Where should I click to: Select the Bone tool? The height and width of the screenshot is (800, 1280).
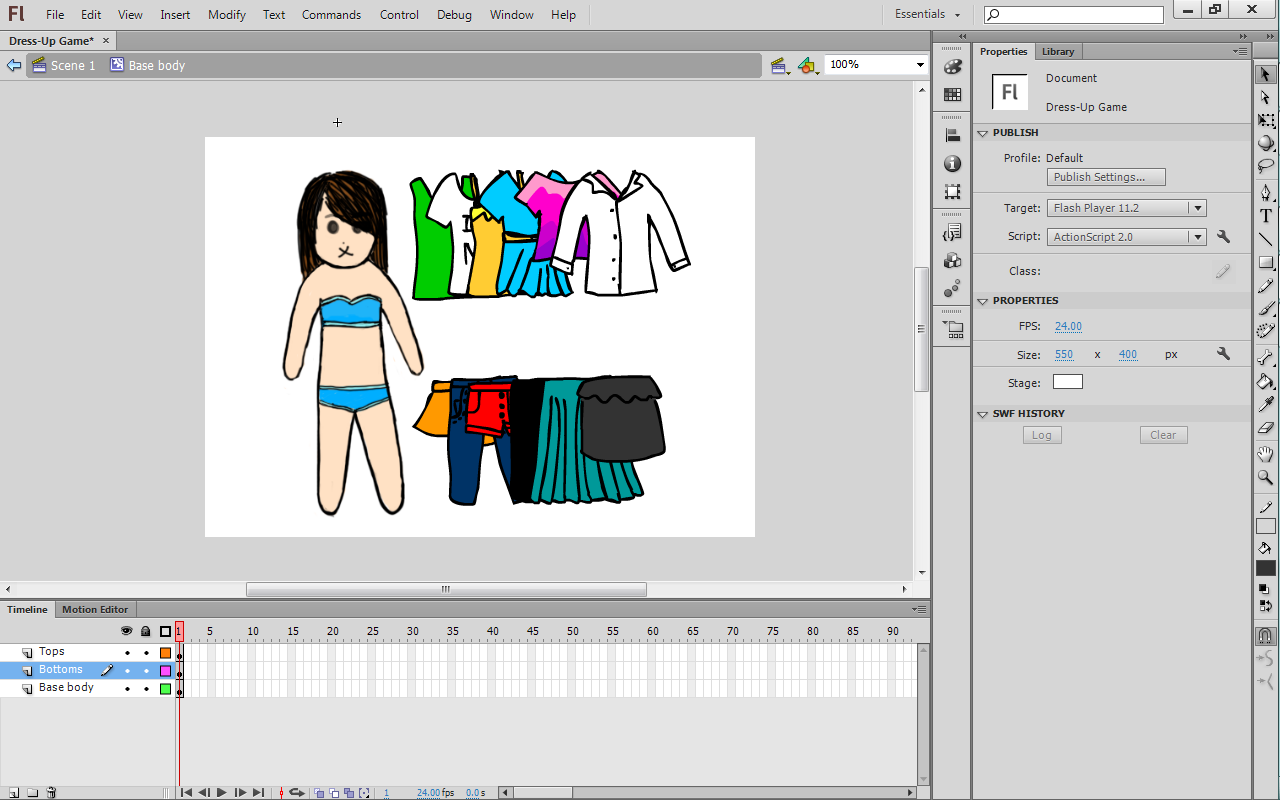pyautogui.click(x=1266, y=358)
